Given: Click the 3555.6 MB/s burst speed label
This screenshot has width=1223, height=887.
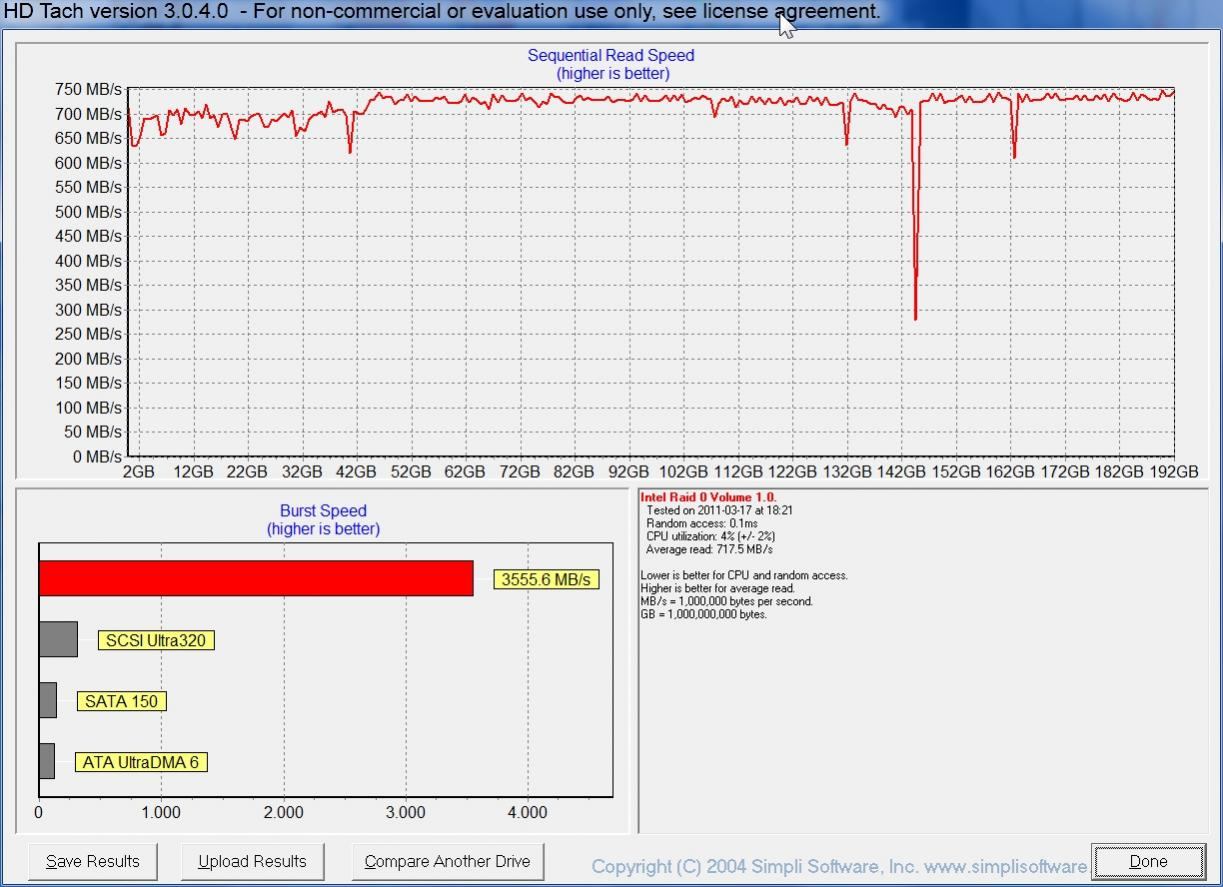Looking at the screenshot, I should [546, 579].
